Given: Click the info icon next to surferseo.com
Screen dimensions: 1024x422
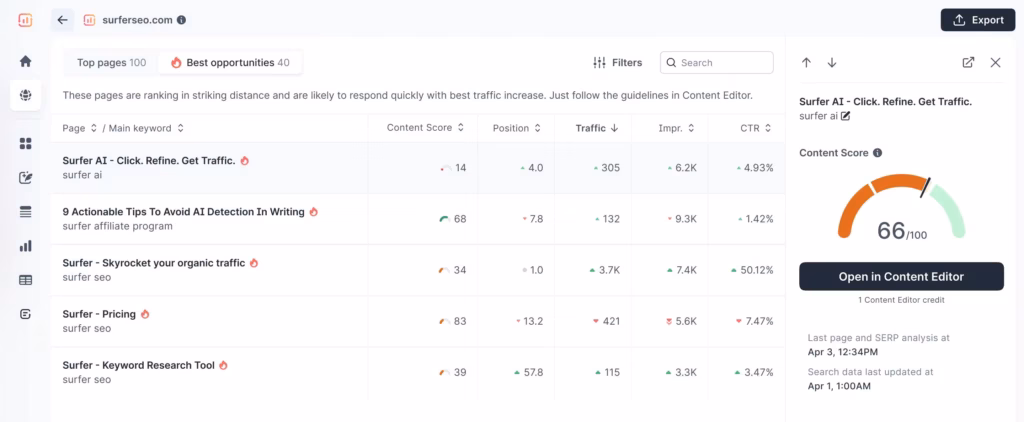Looking at the screenshot, I should 181,20.
